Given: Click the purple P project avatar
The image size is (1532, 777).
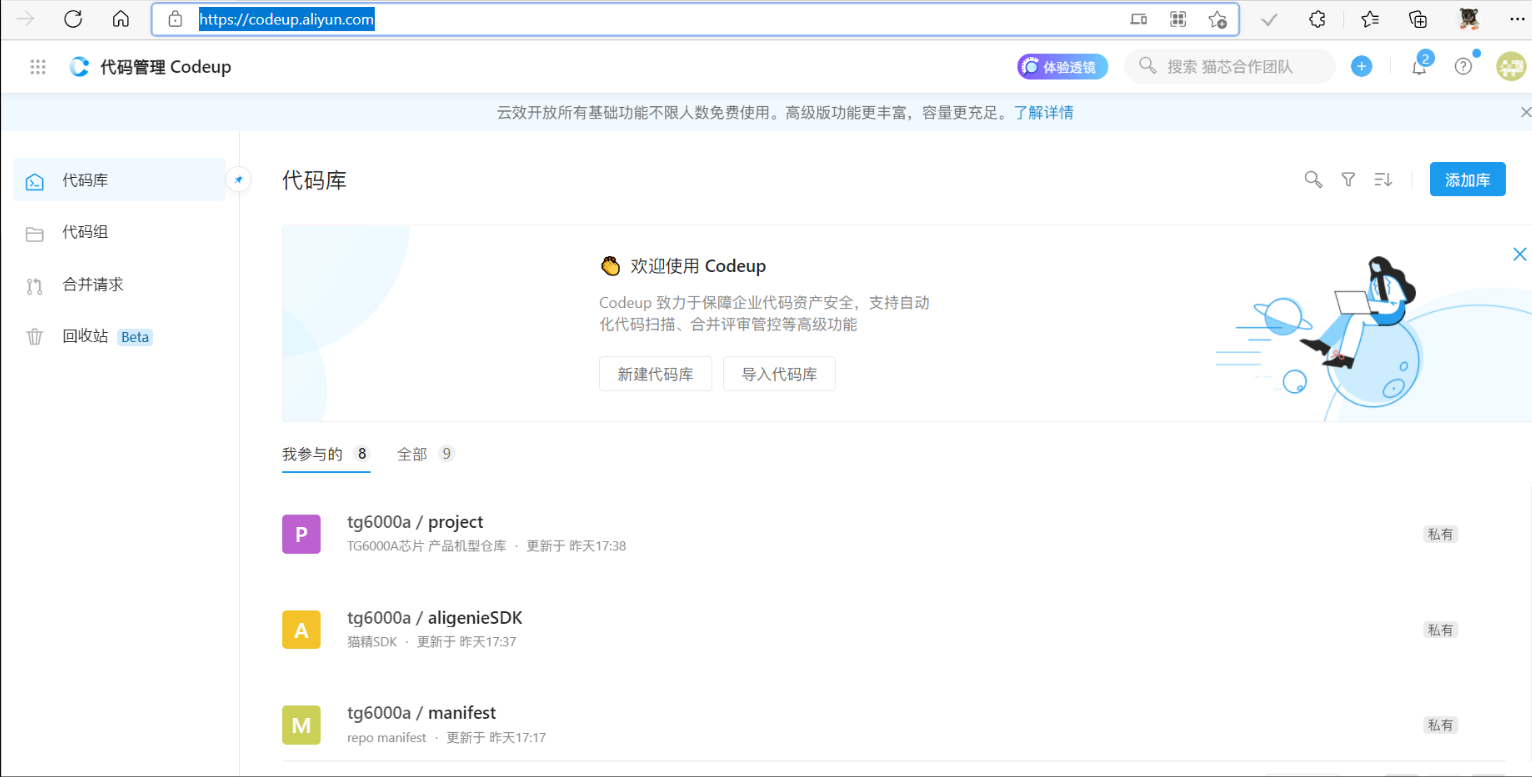Looking at the screenshot, I should [x=301, y=534].
